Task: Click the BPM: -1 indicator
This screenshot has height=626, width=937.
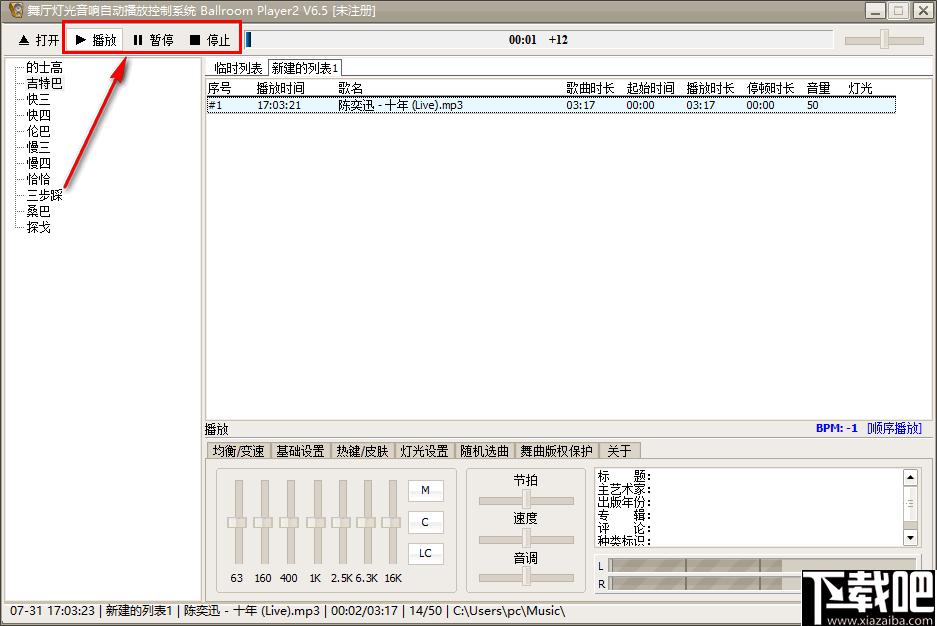Action: (837, 428)
